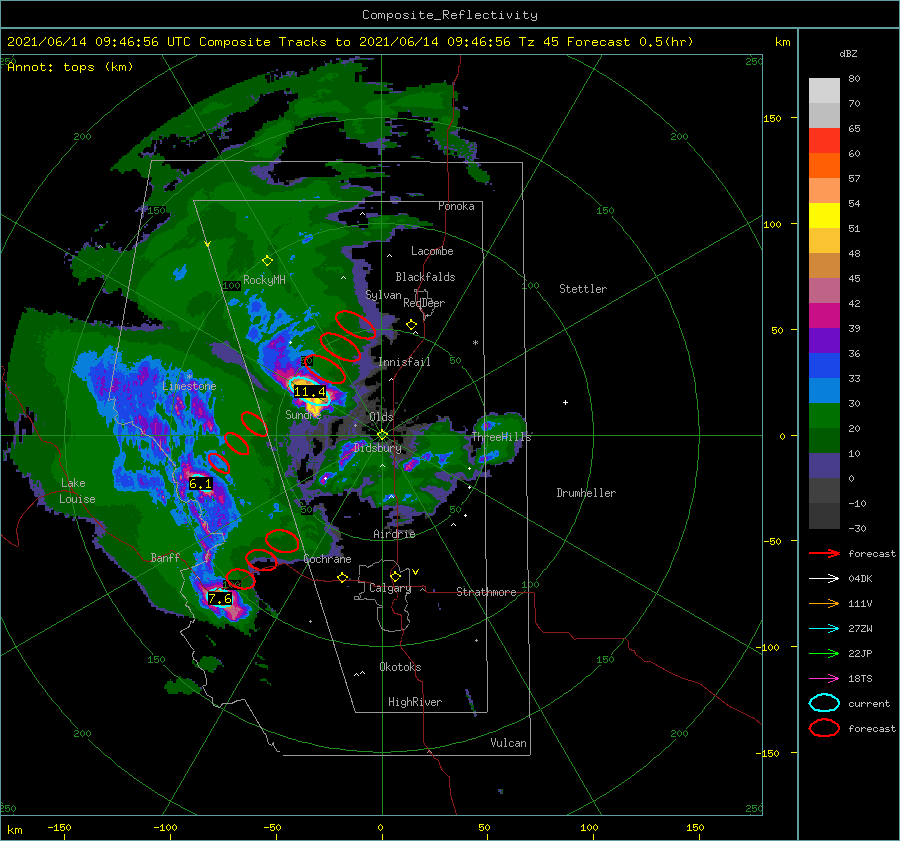Click the ThreeHills label

coord(501,437)
